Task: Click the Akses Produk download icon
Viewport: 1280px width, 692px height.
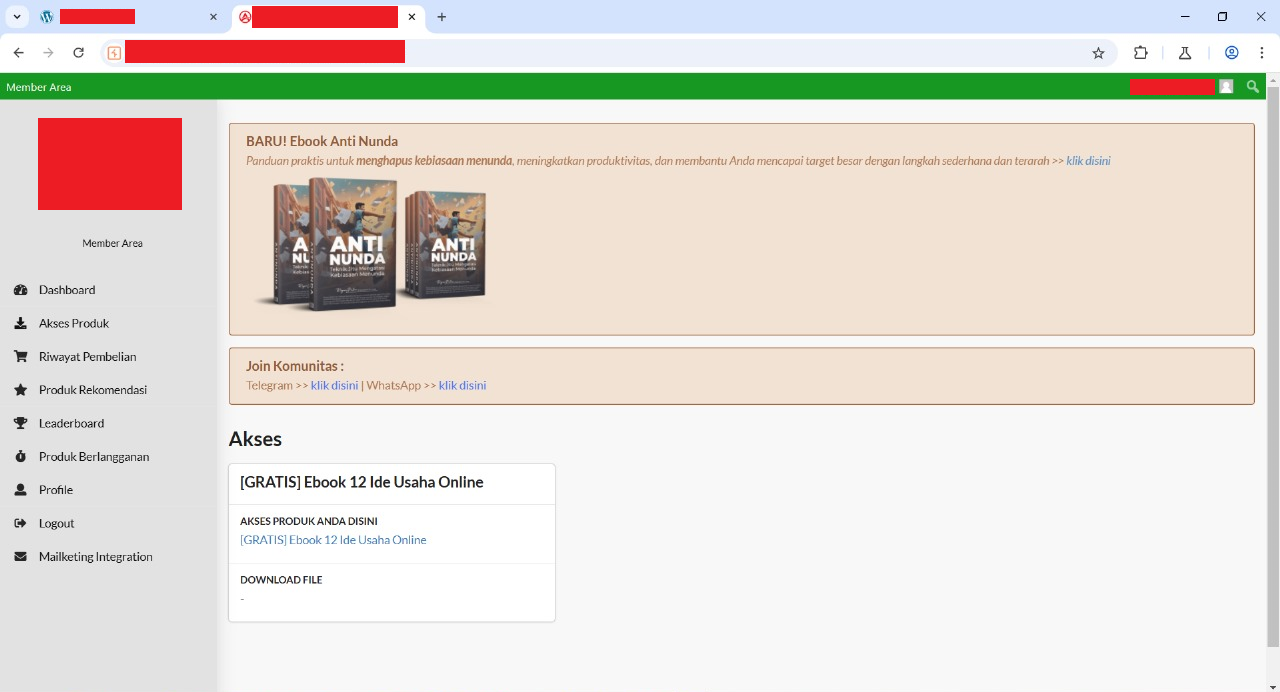Action: [x=20, y=323]
